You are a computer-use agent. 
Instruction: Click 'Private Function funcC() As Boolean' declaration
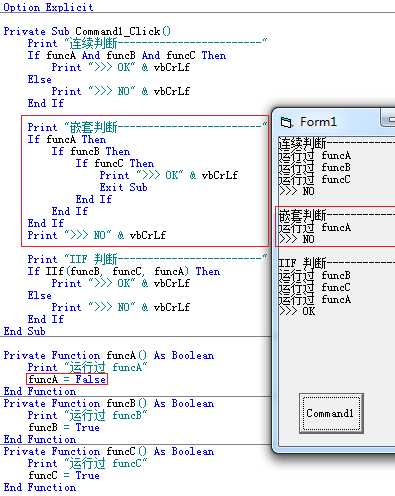(x=109, y=451)
